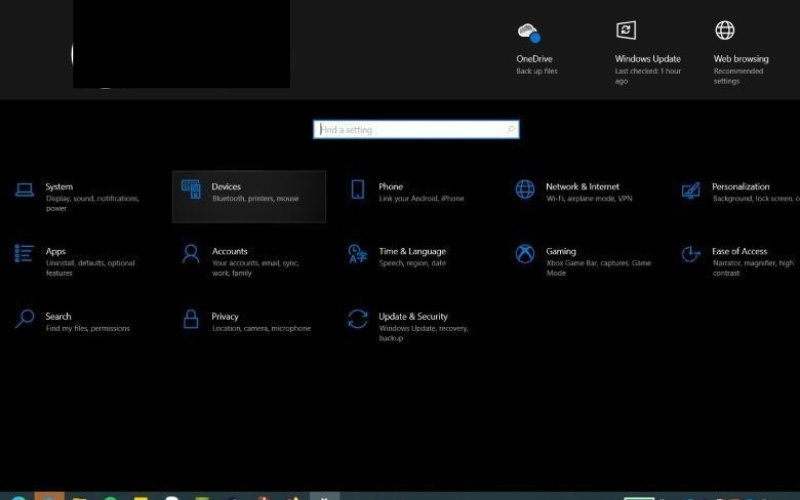
Task: Open Network & Internet globe icon
Action: click(525, 190)
